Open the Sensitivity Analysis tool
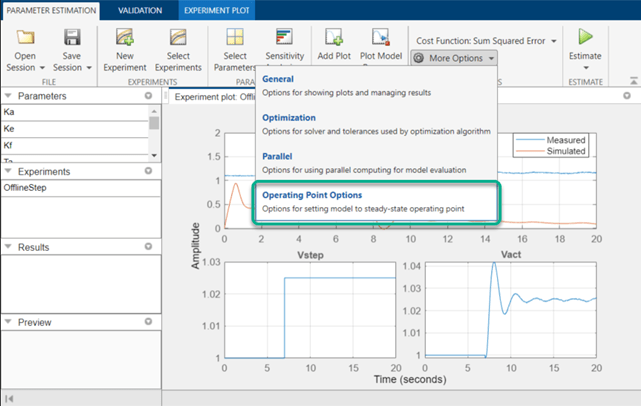 pyautogui.click(x=285, y=46)
